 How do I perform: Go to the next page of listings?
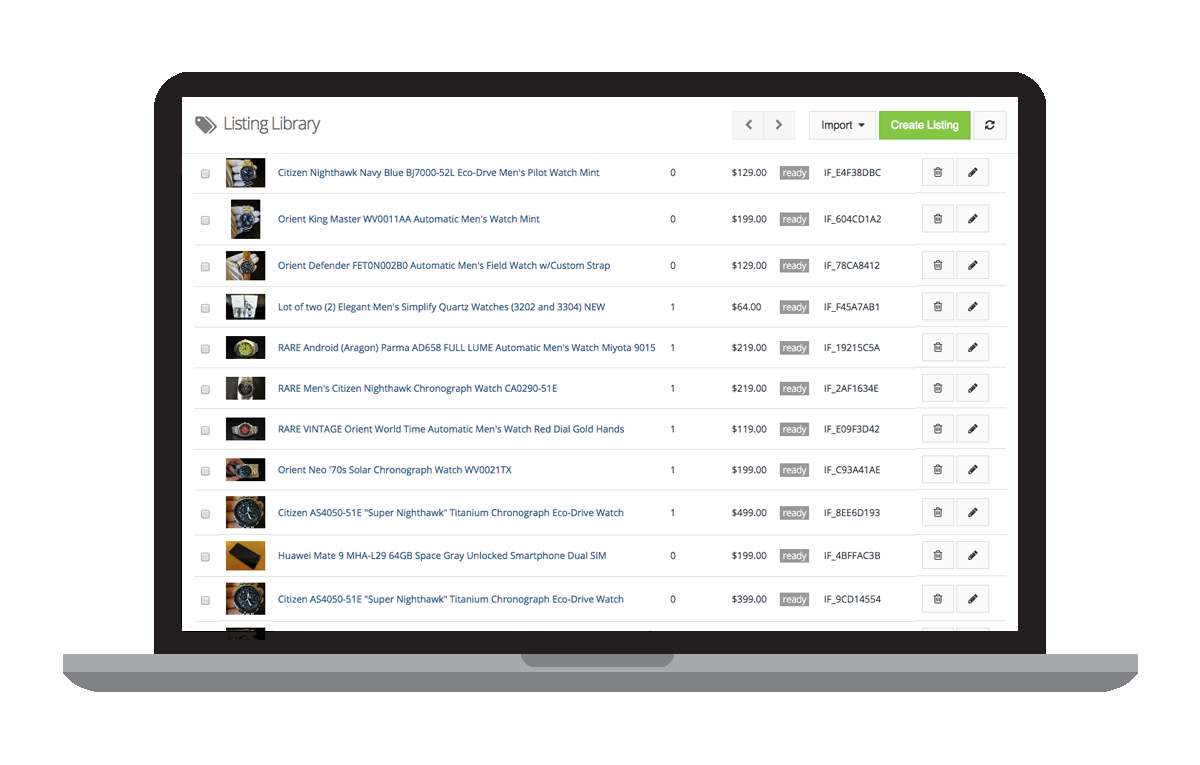click(779, 125)
